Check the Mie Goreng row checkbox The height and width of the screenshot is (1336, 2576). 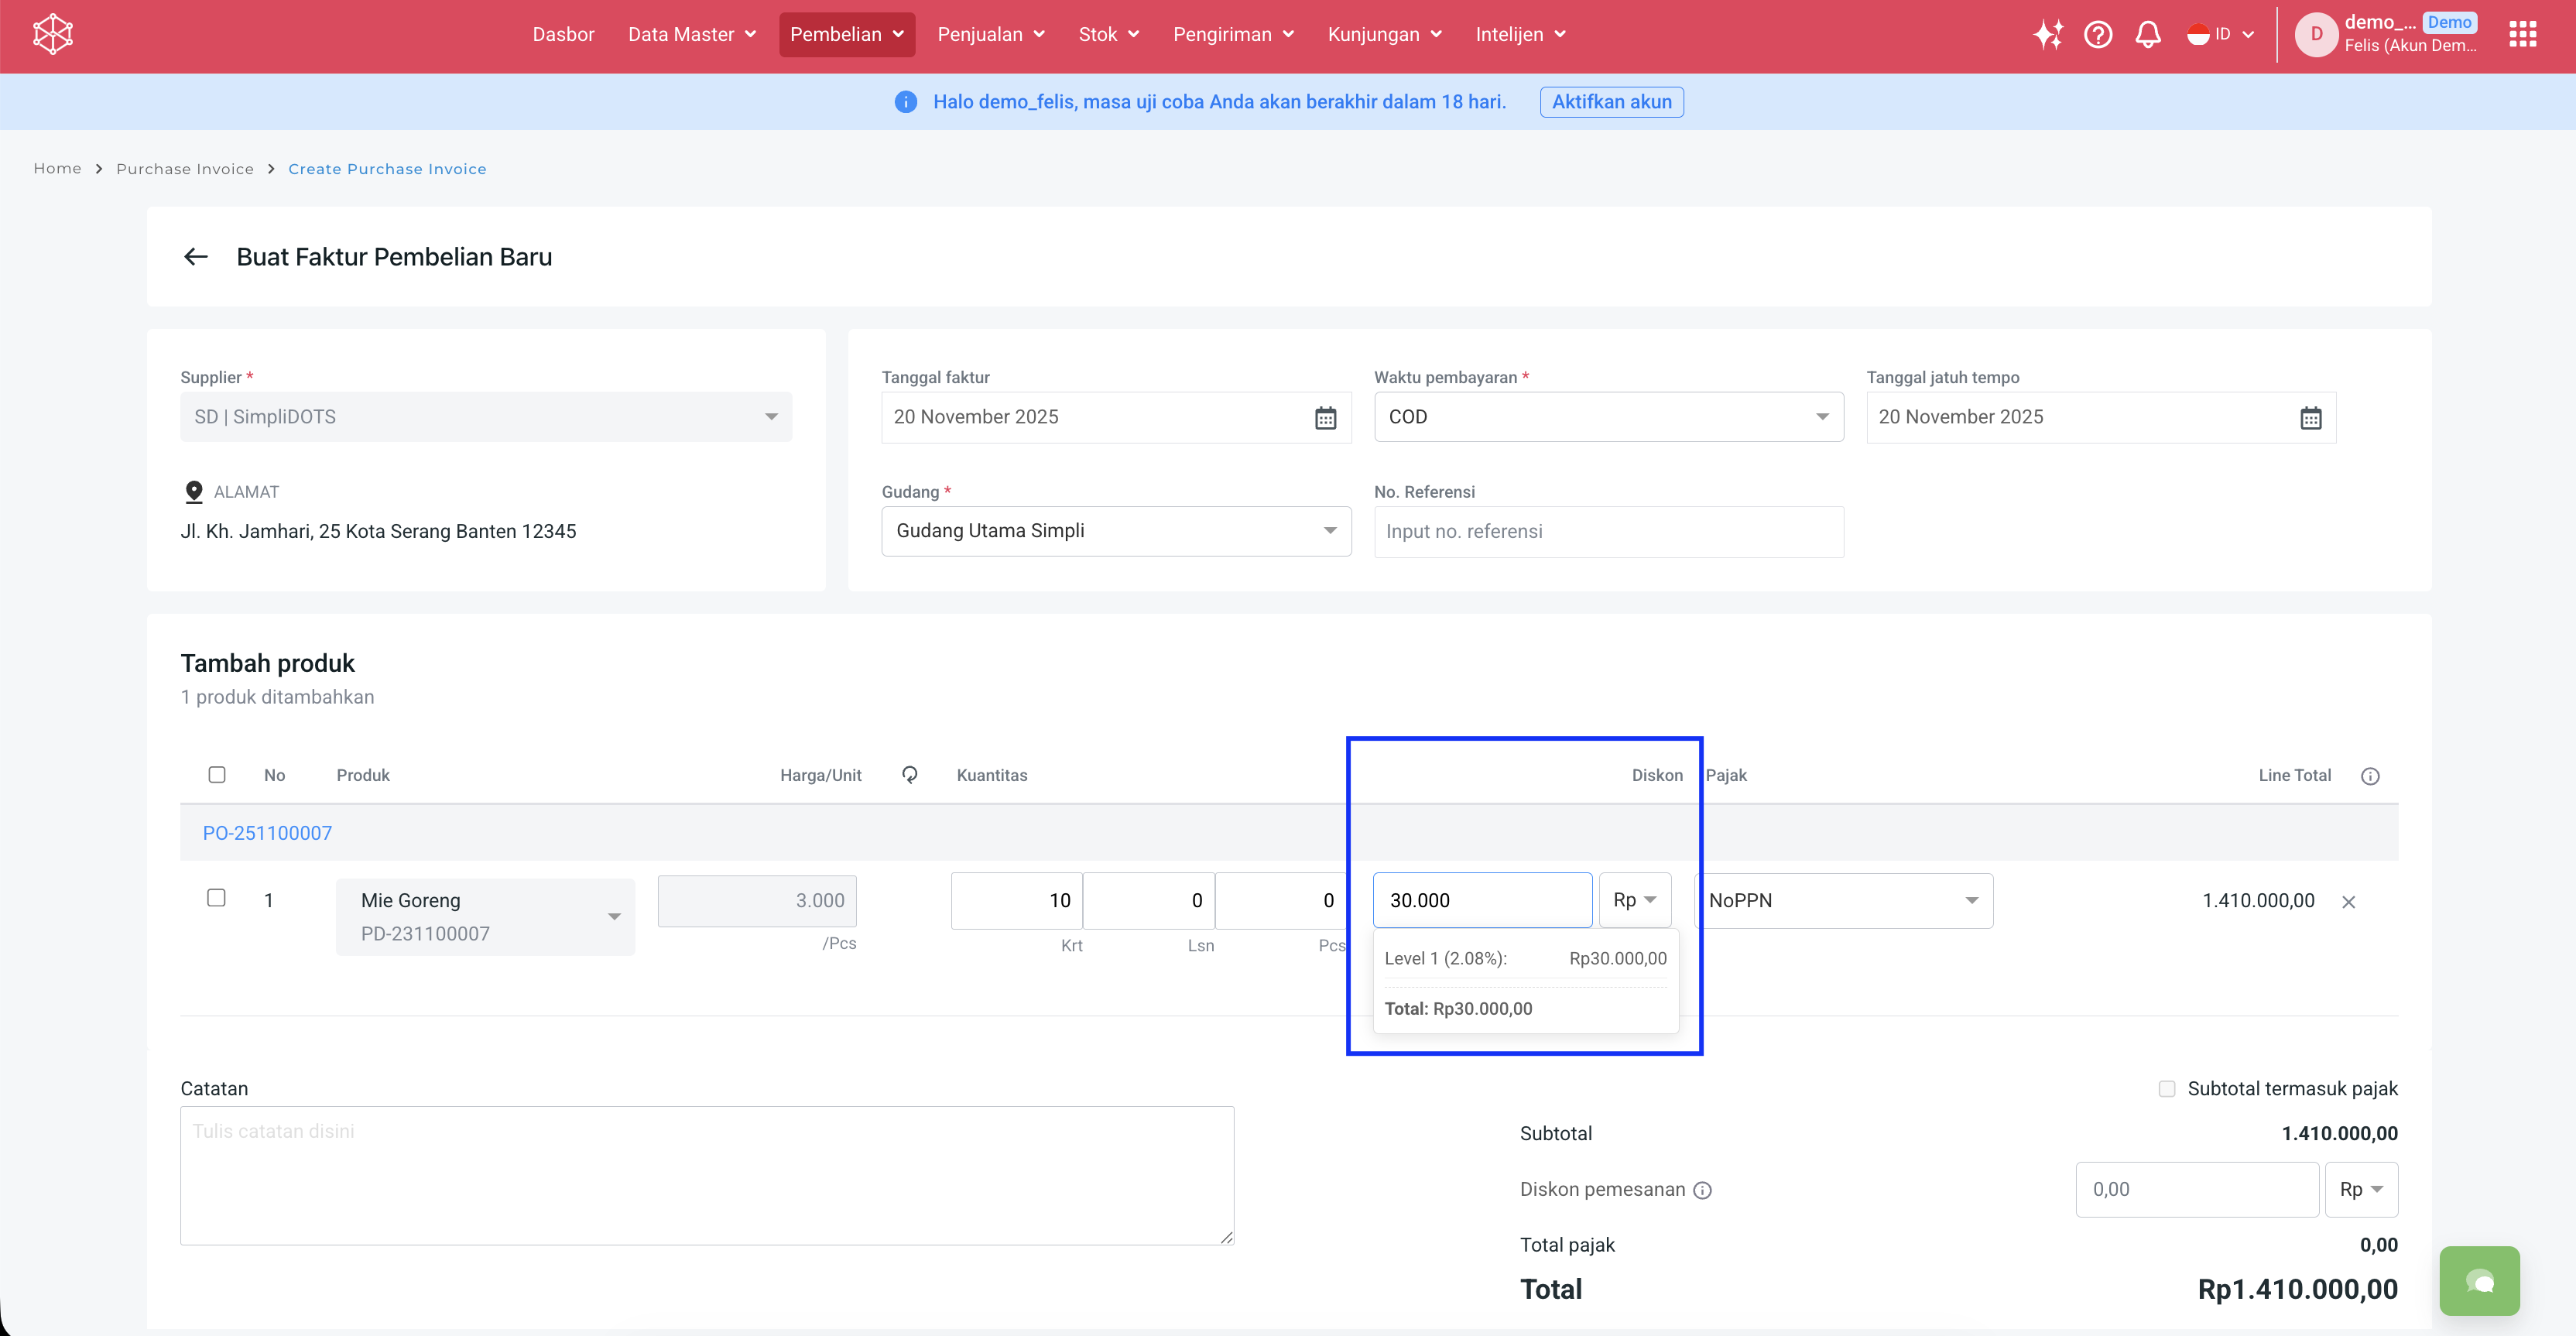(216, 898)
